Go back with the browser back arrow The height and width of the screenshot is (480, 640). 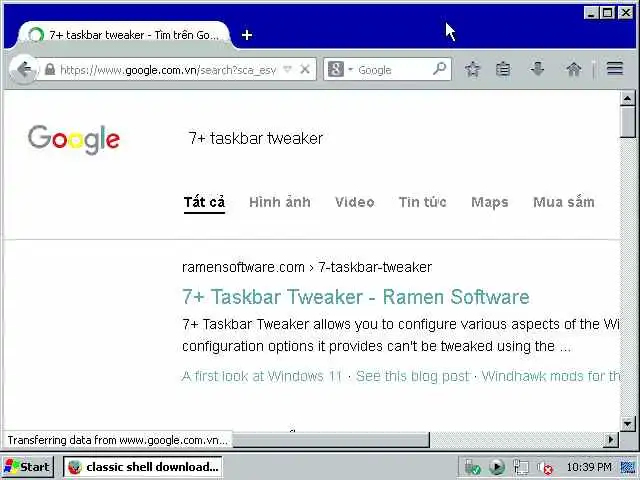(23, 69)
